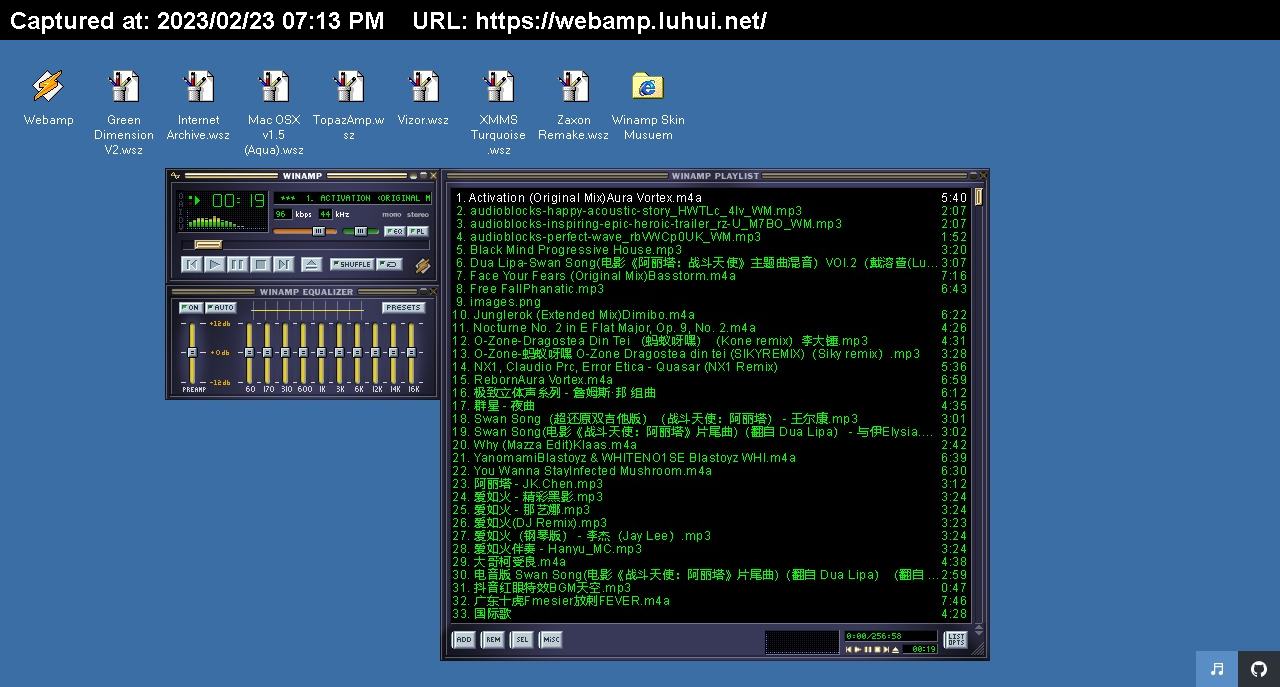Open the GitHub link icon
1280x687 pixels.
tap(1259, 669)
